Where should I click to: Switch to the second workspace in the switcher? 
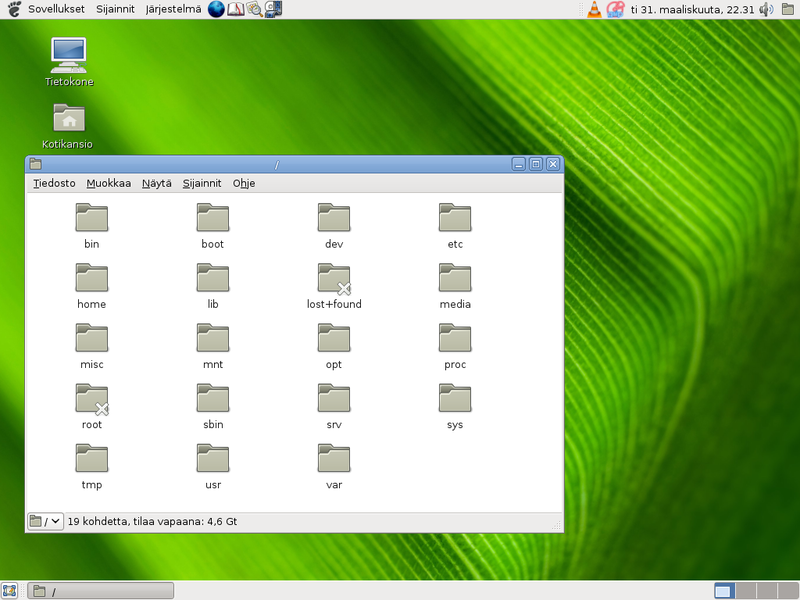(747, 590)
